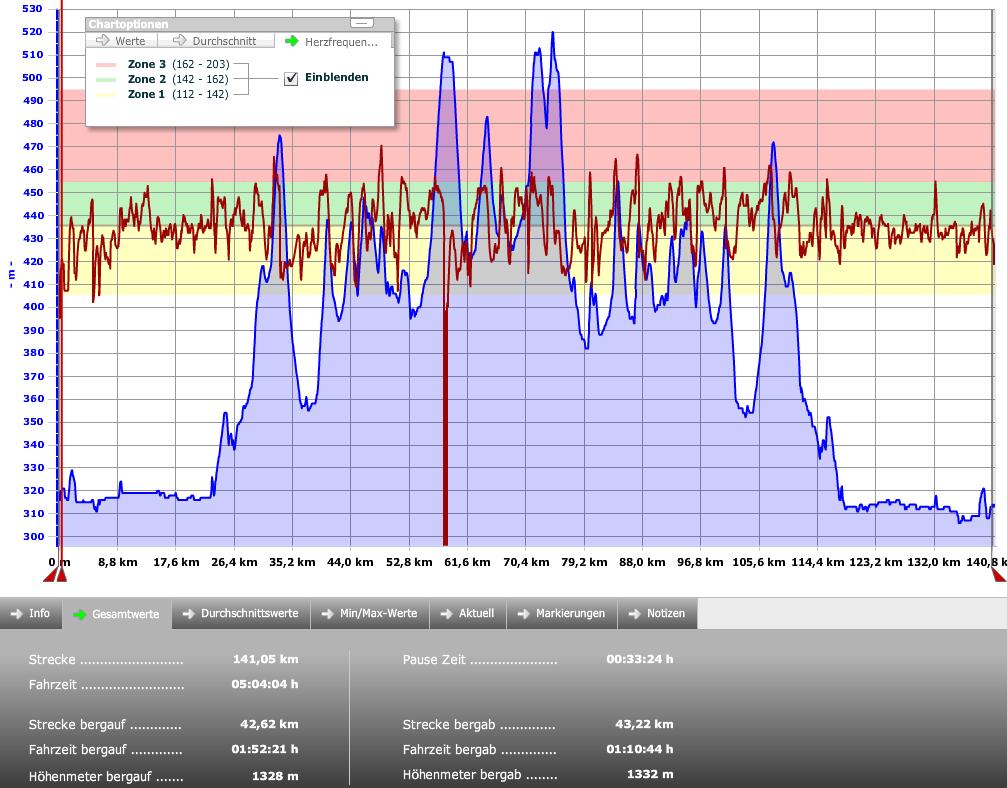The image size is (1007, 788).
Task: Click the arrow icon beside Info
Action: click(17, 614)
